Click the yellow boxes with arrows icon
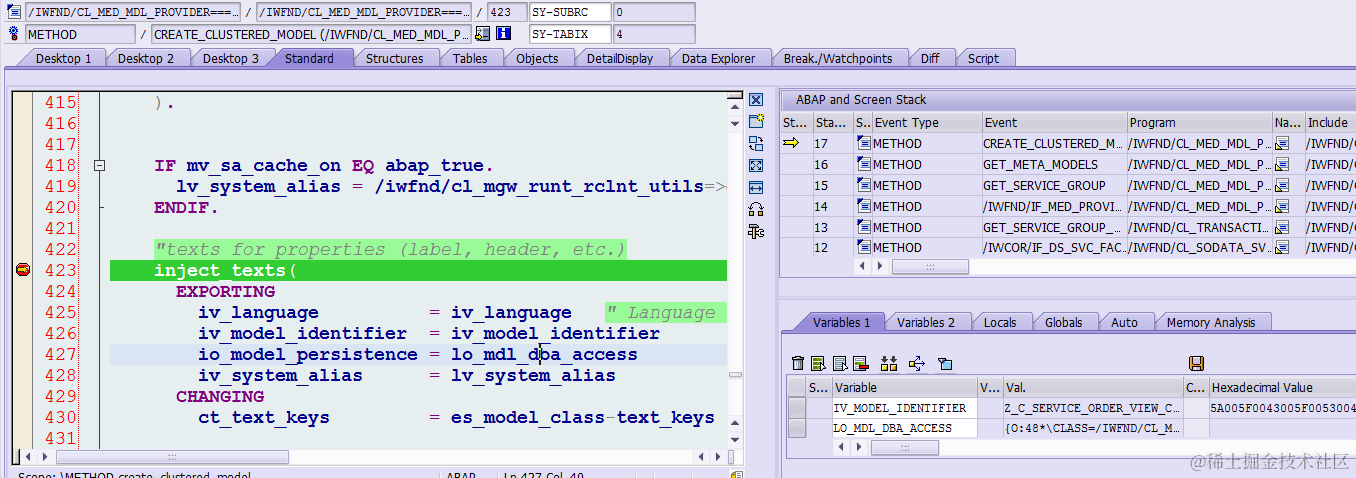Screen dimensions: 1356x478 click(x=889, y=363)
